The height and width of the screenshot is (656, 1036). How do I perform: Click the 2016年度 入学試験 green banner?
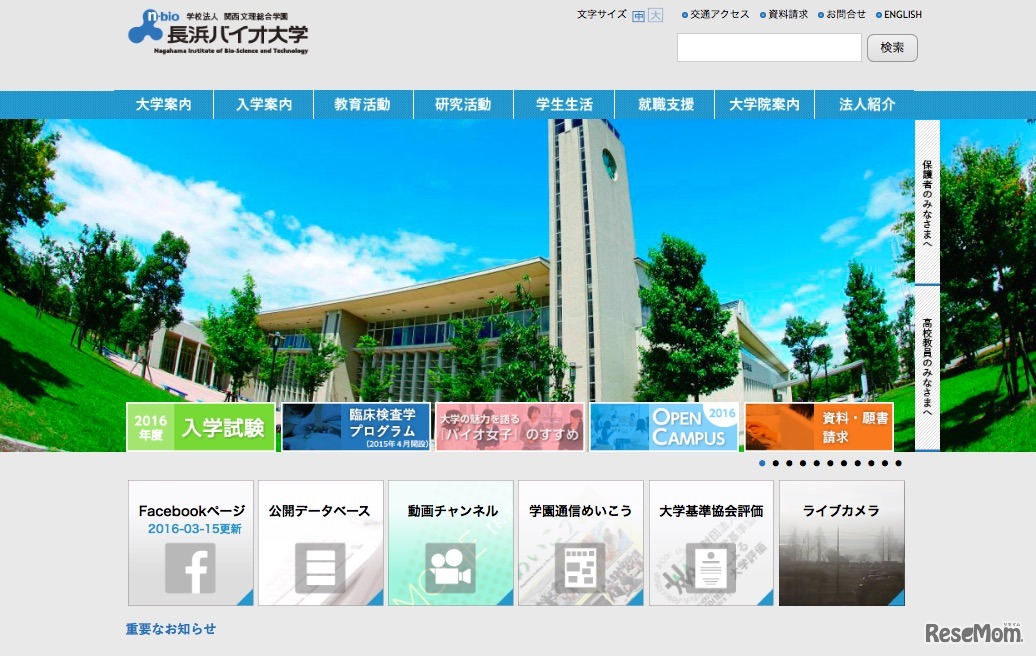(x=198, y=428)
